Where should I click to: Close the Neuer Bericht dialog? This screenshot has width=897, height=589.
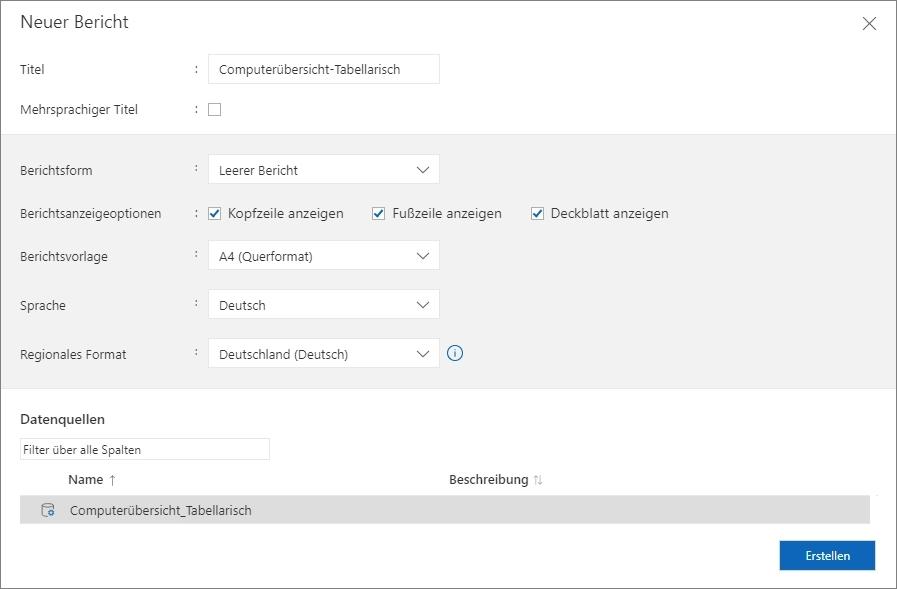pos(868,24)
